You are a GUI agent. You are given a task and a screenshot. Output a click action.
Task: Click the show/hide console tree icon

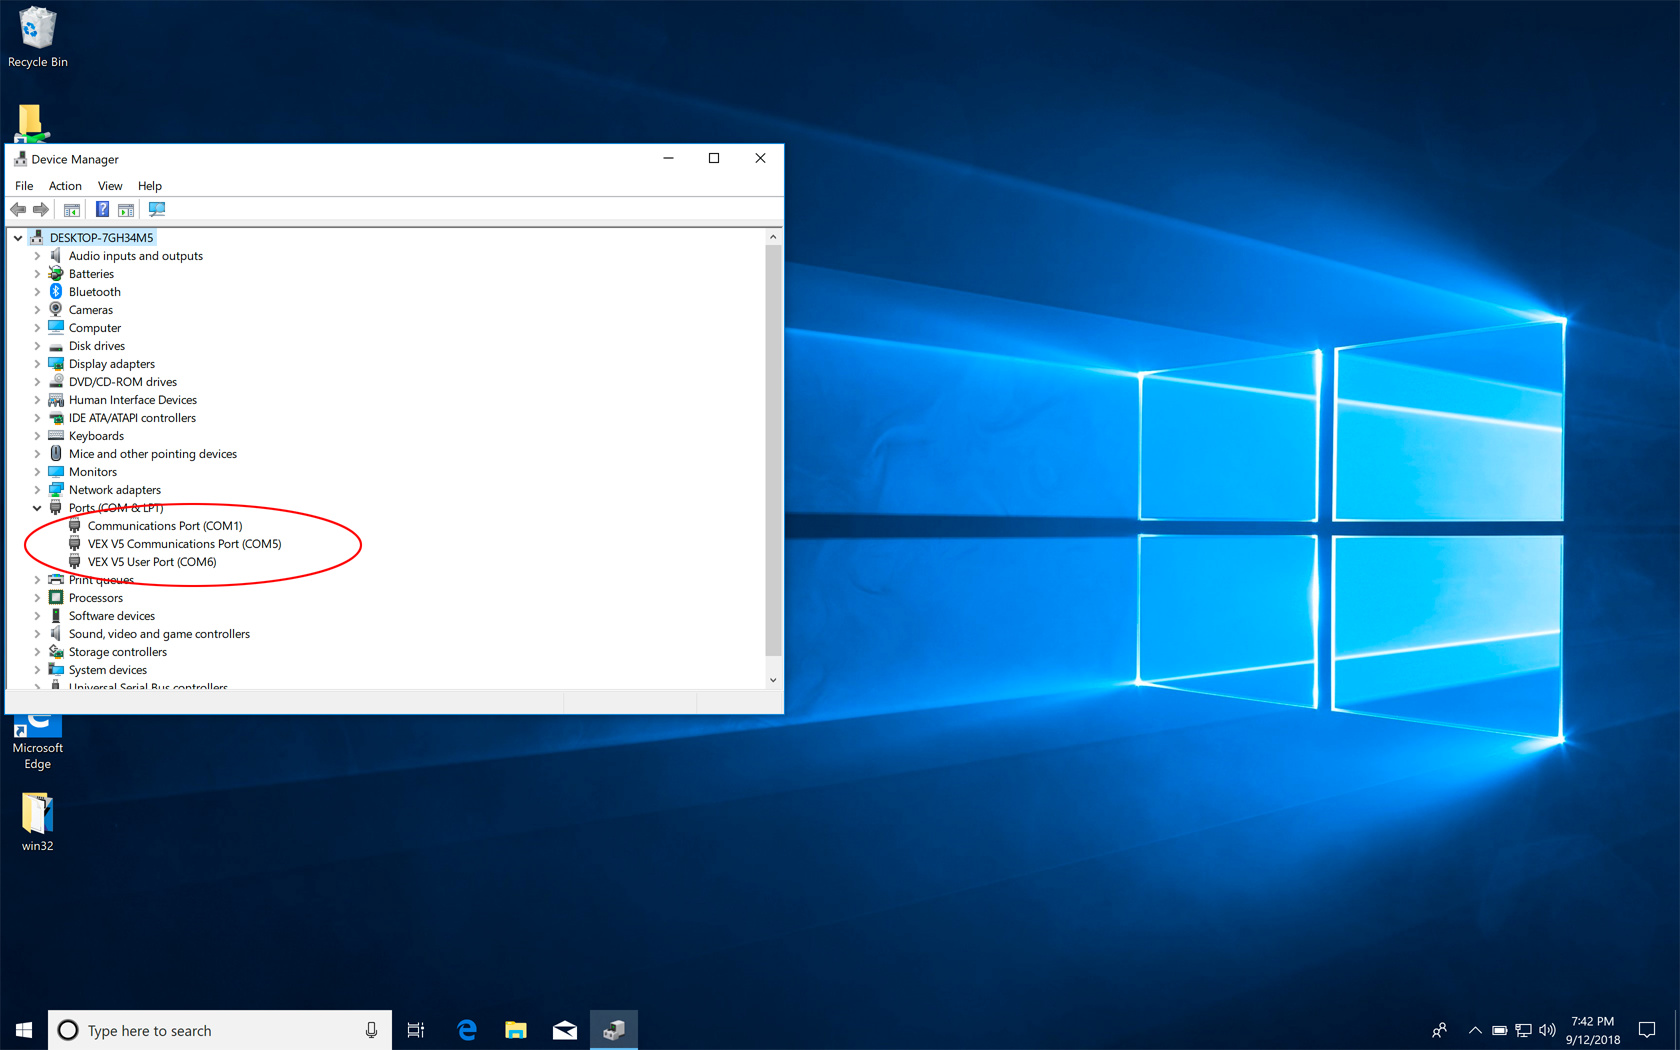tap(72, 210)
